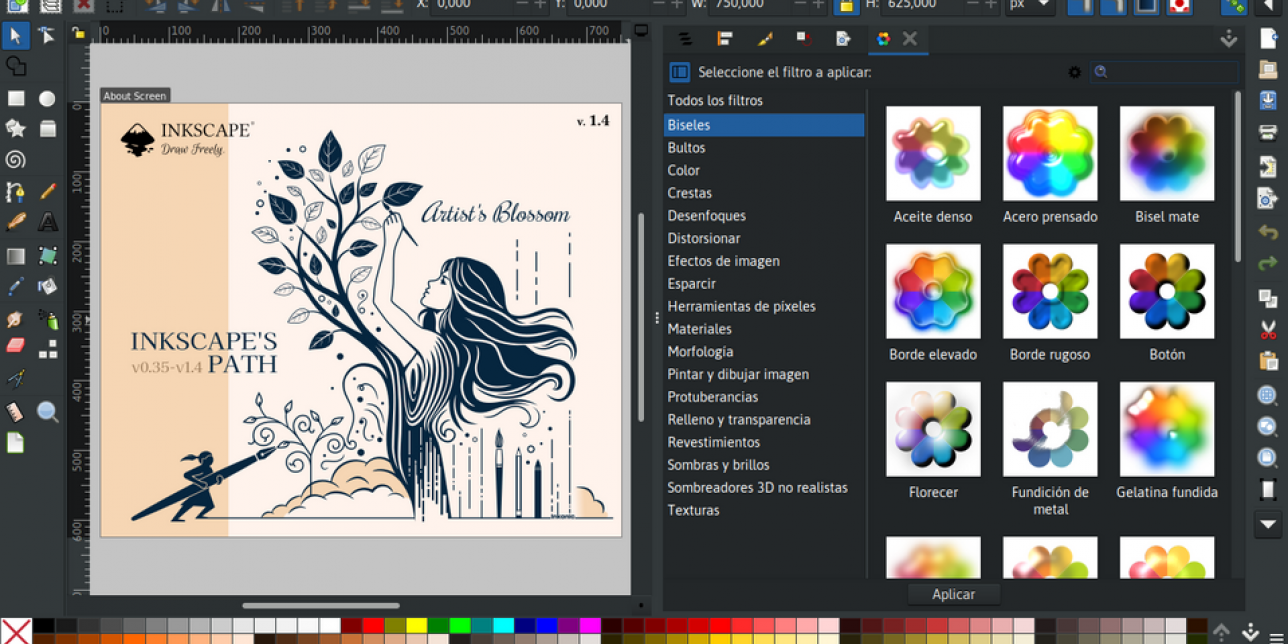Image resolution: width=1288 pixels, height=644 pixels.
Task: Select the Dropper color picker tool
Action: point(16,287)
